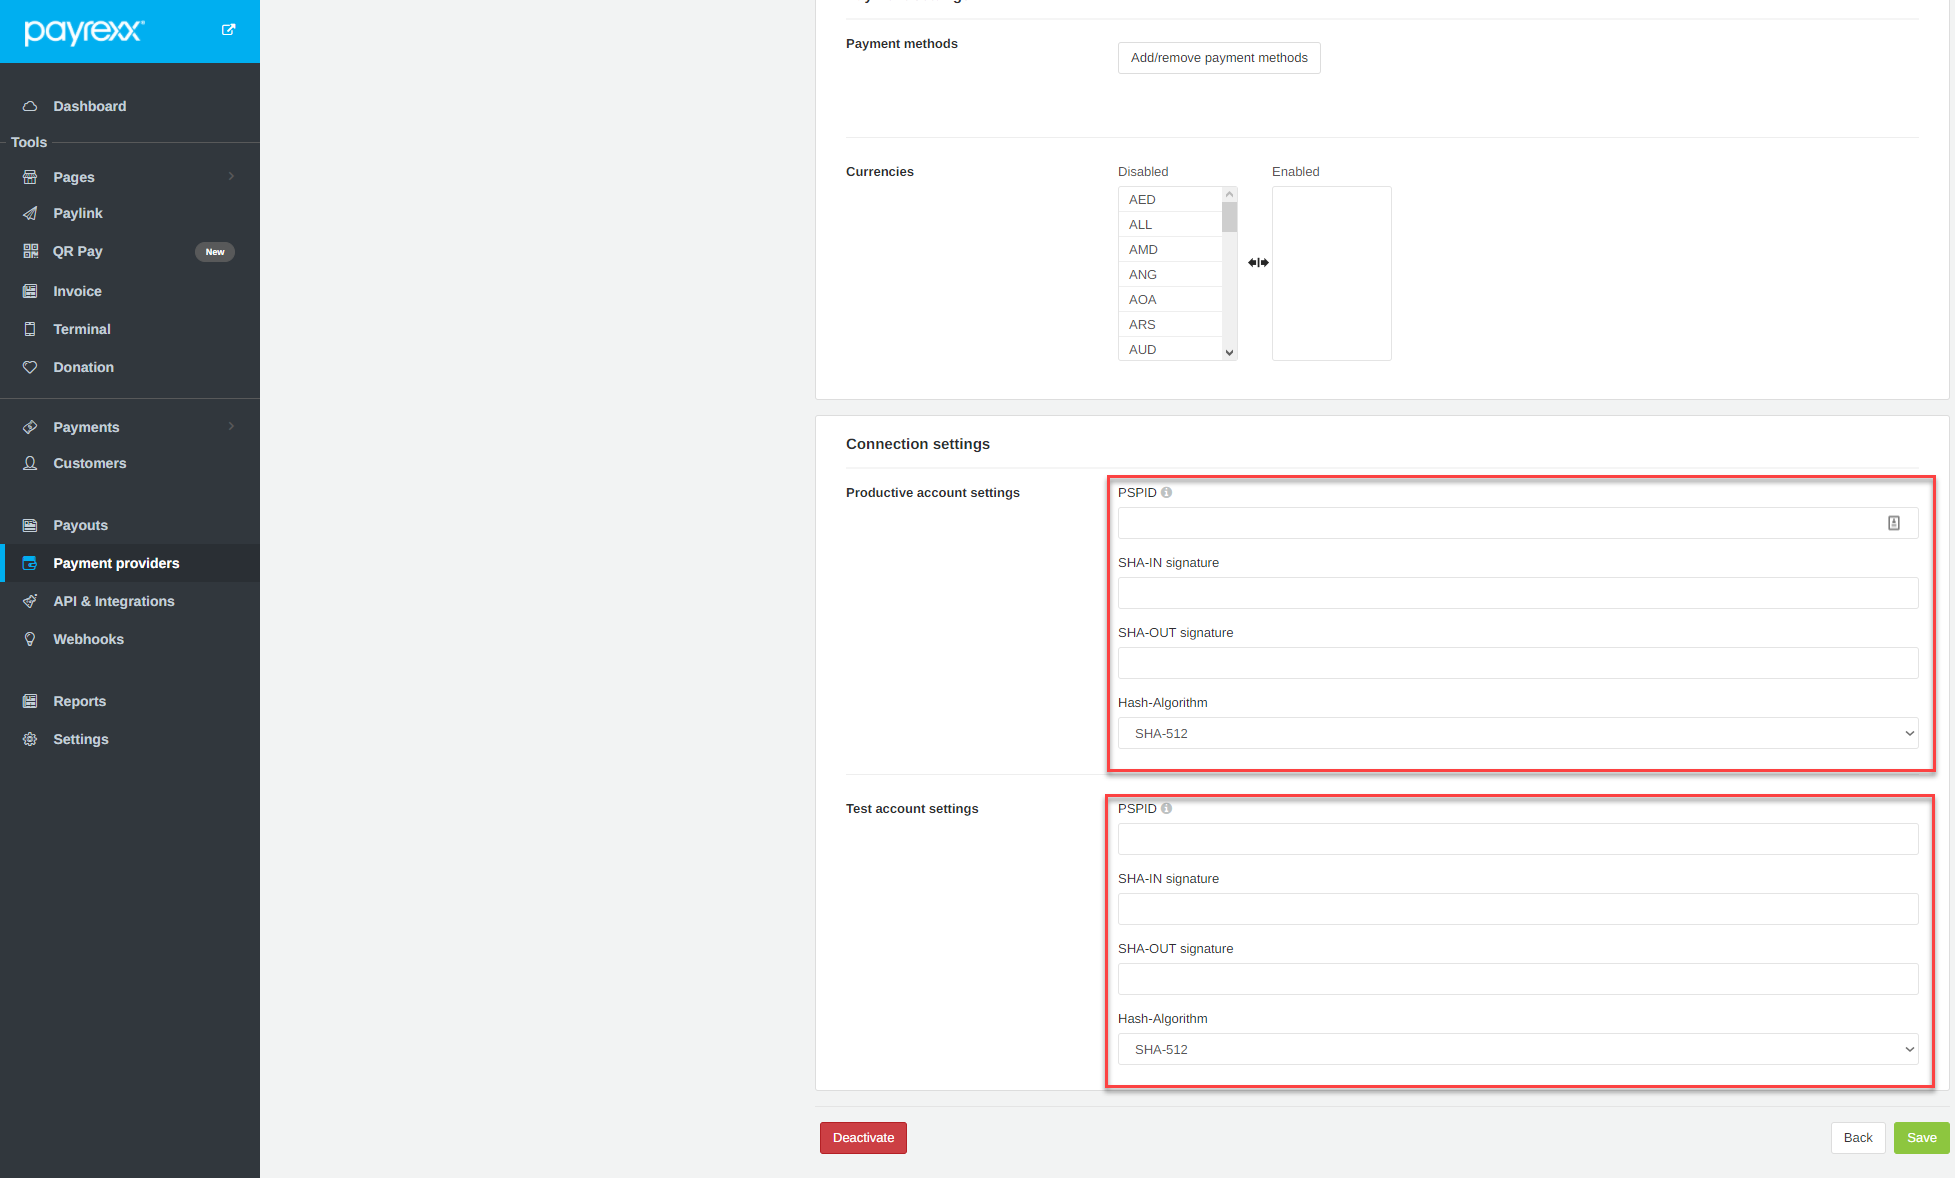
Task: Click the Settings gear icon in sidebar
Action: click(x=30, y=739)
